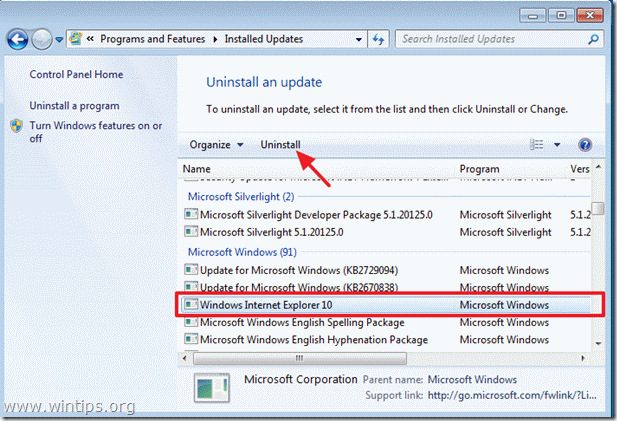The image size is (617, 421).
Task: Click Microsoft Silverlight program cell for Developer Package
Action: [x=505, y=215]
